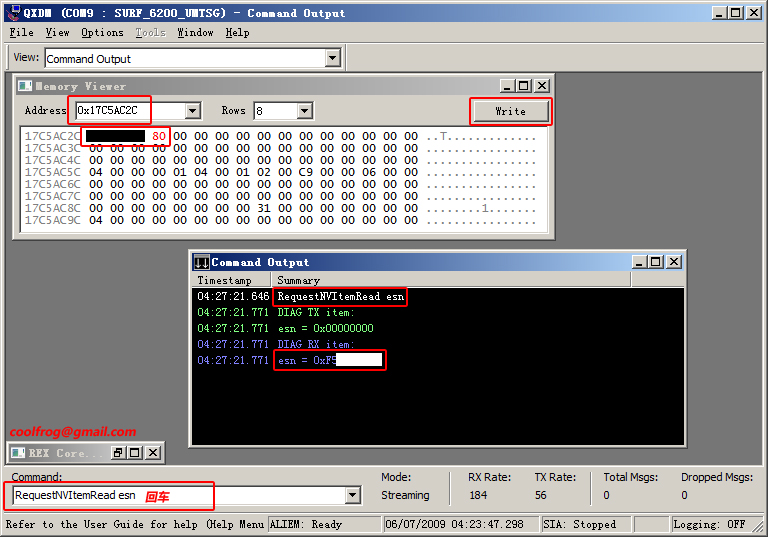Click the Logging: OFF status bar entry
The width and height of the screenshot is (768, 537).
click(x=710, y=524)
